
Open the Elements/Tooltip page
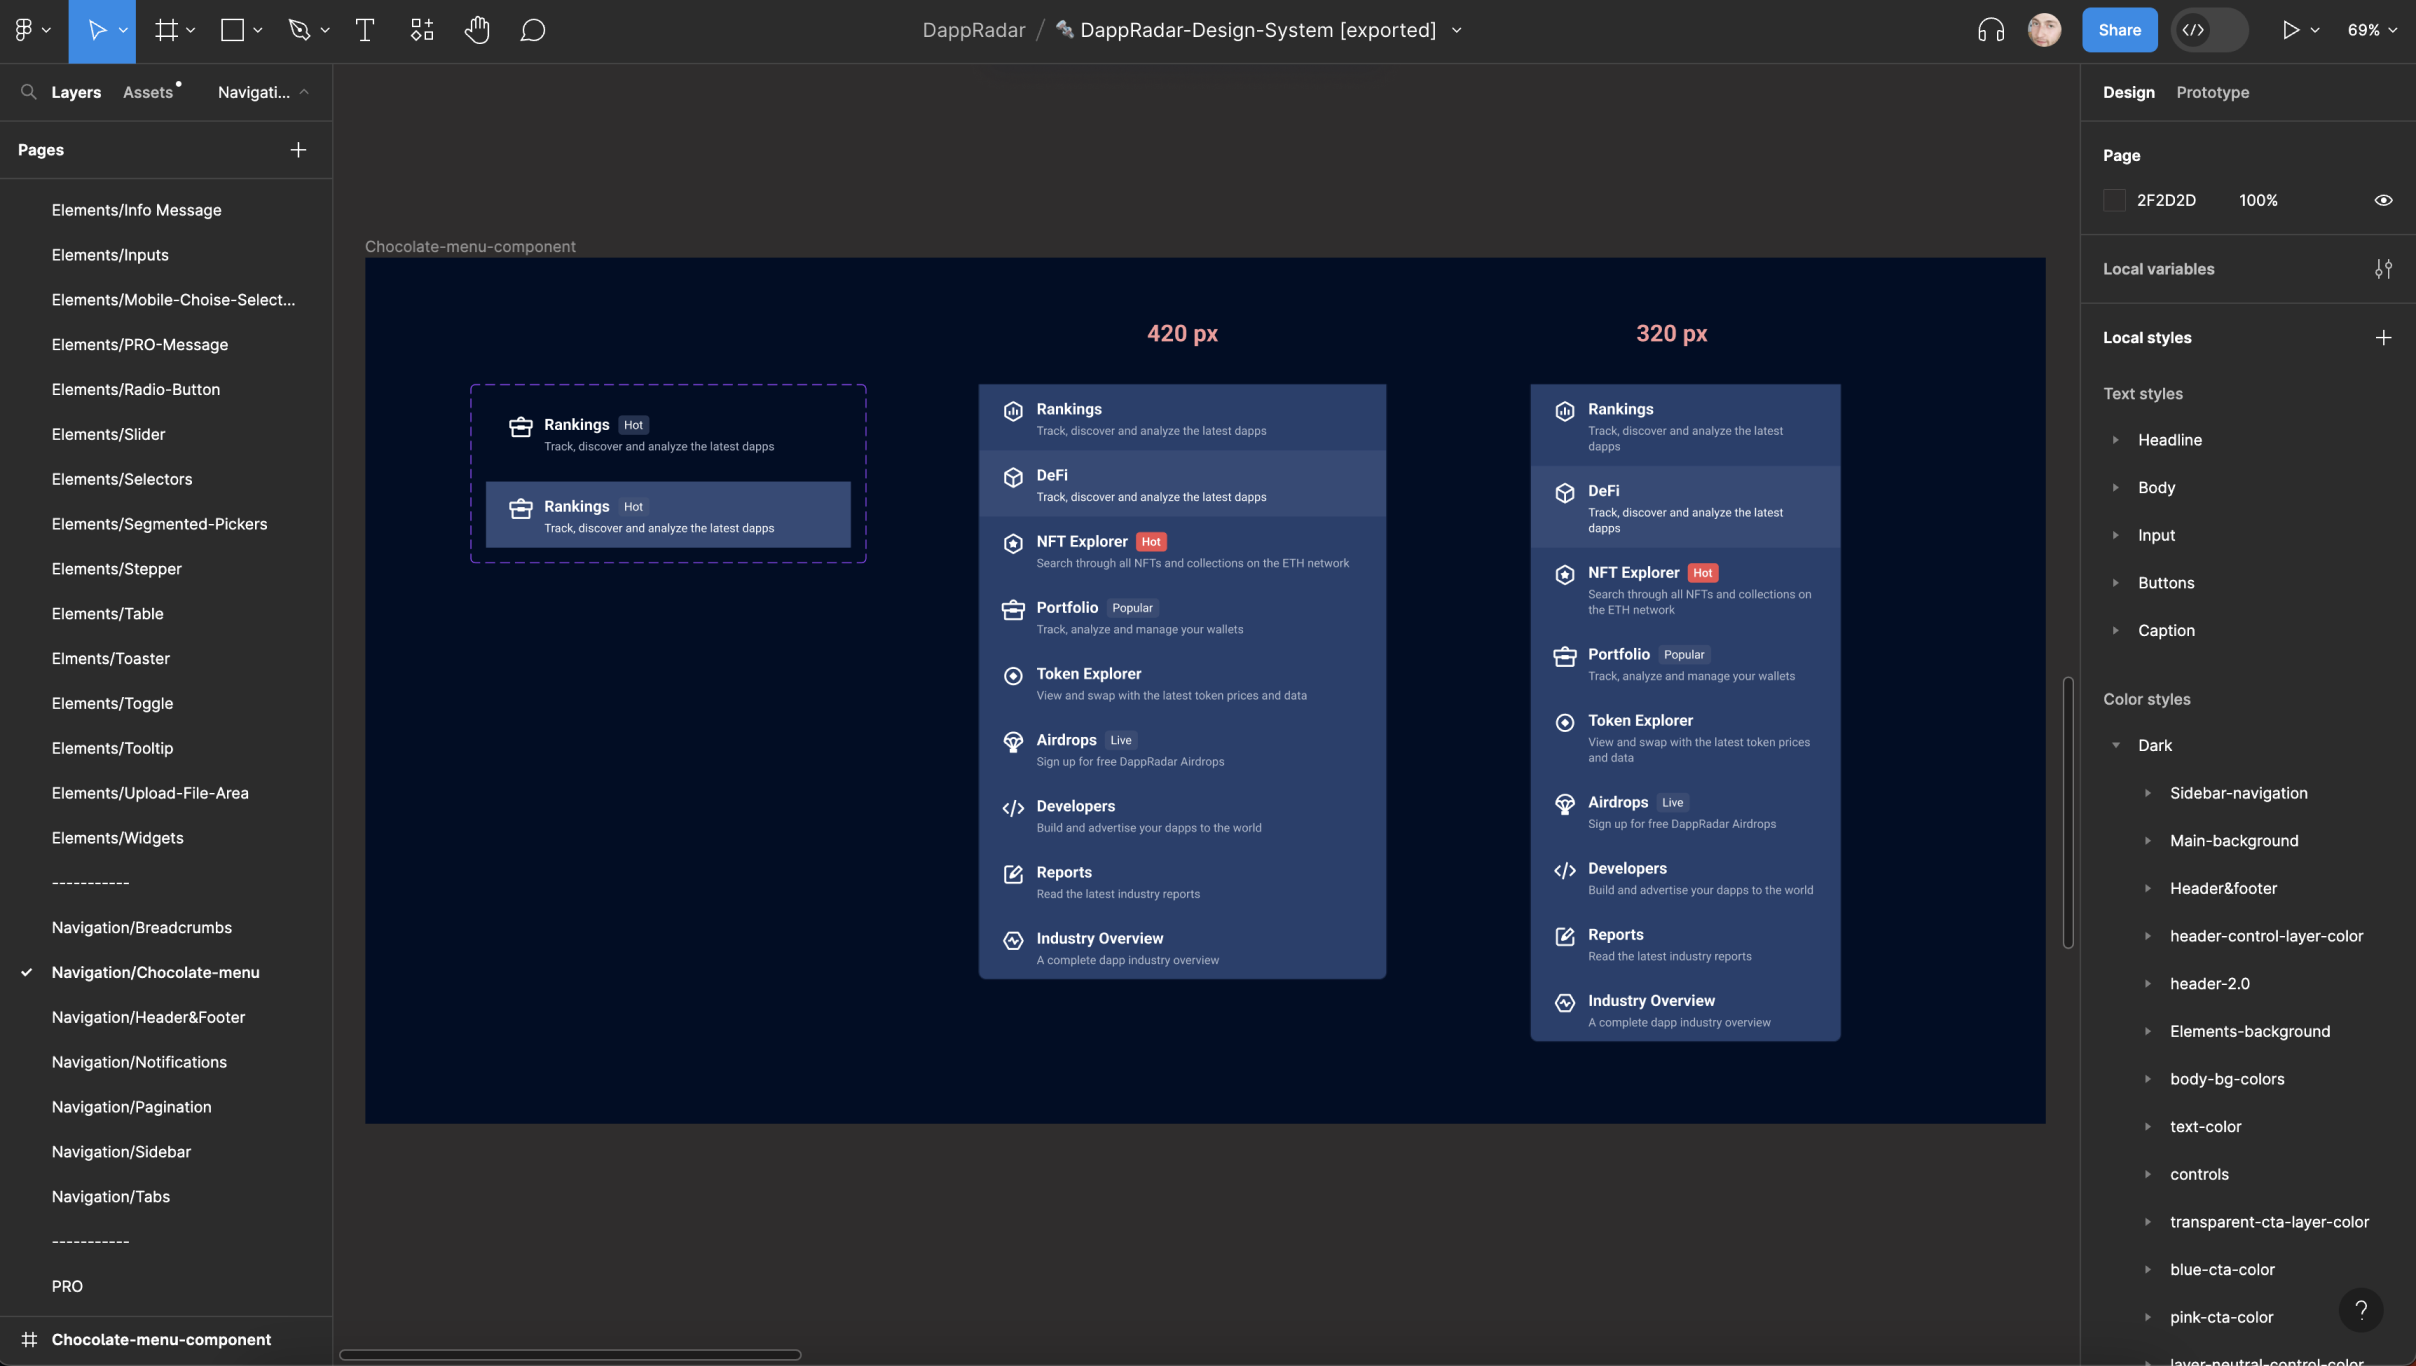112,748
